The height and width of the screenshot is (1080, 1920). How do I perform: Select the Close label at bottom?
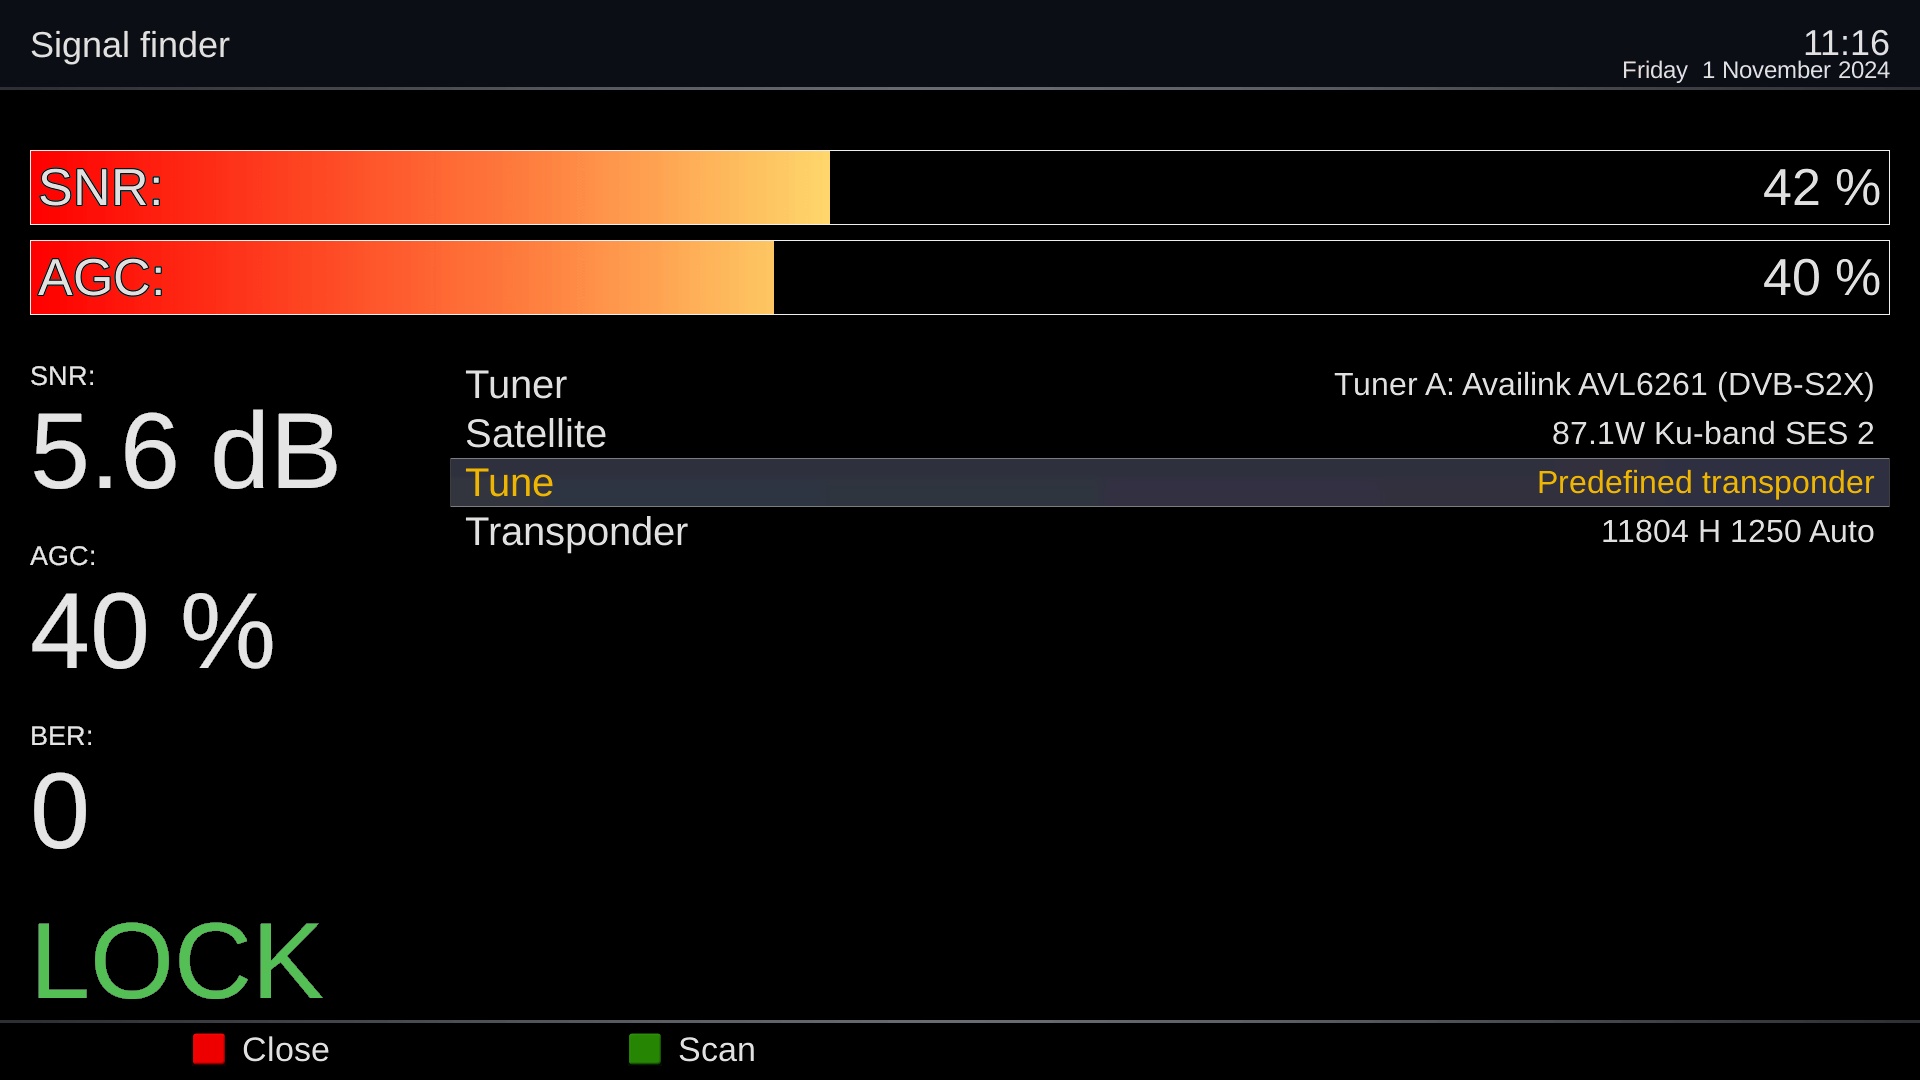285,1050
